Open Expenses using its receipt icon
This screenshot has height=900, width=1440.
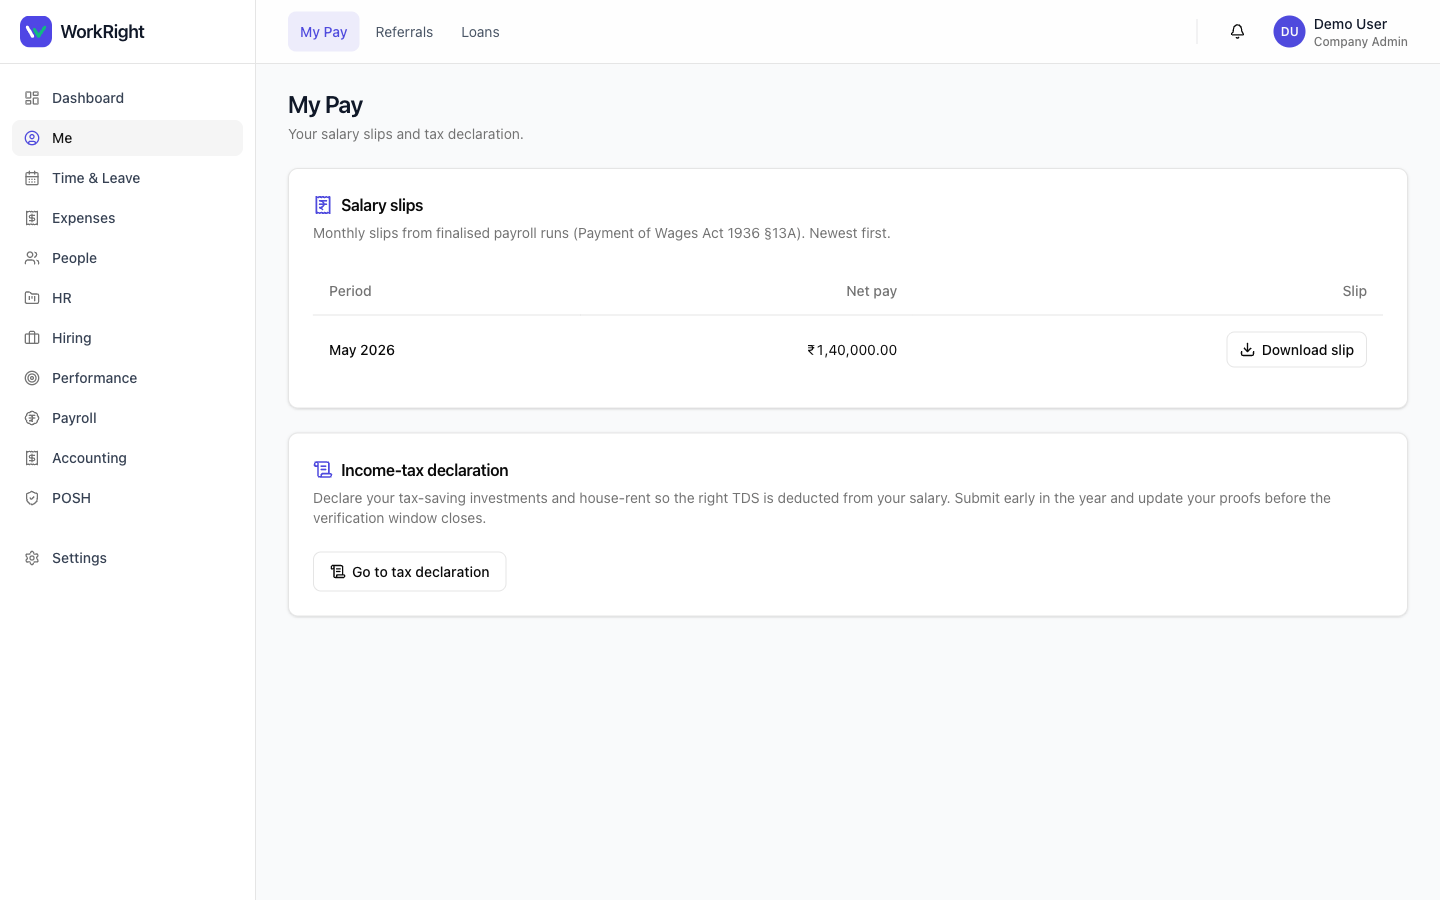coord(32,218)
